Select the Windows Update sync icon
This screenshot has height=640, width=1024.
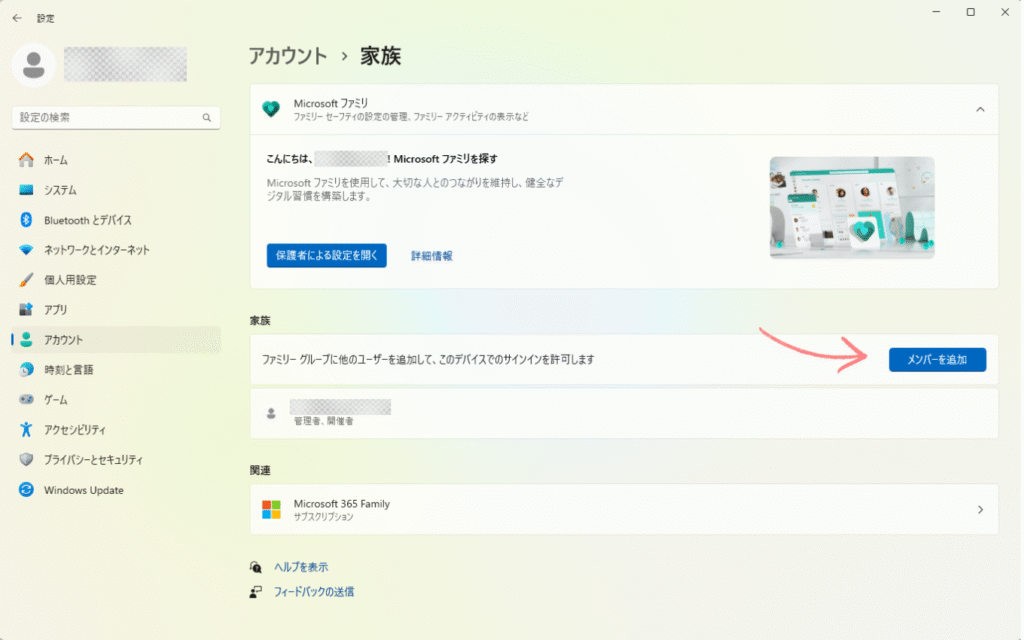click(x=26, y=490)
